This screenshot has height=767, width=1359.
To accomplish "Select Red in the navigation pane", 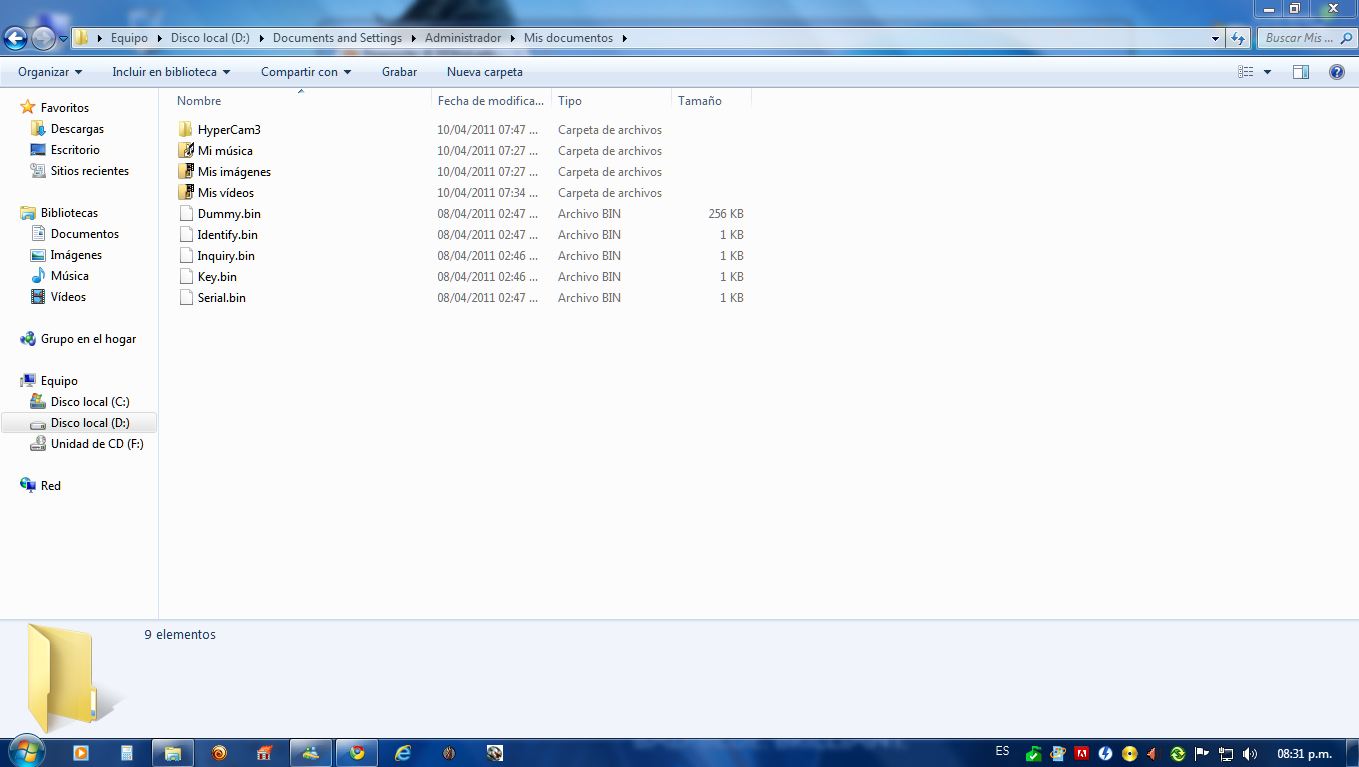I will tap(50, 486).
